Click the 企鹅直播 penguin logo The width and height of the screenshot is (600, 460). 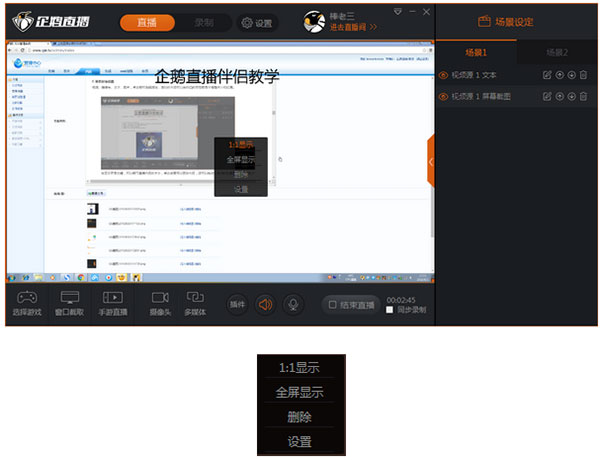tap(51, 21)
